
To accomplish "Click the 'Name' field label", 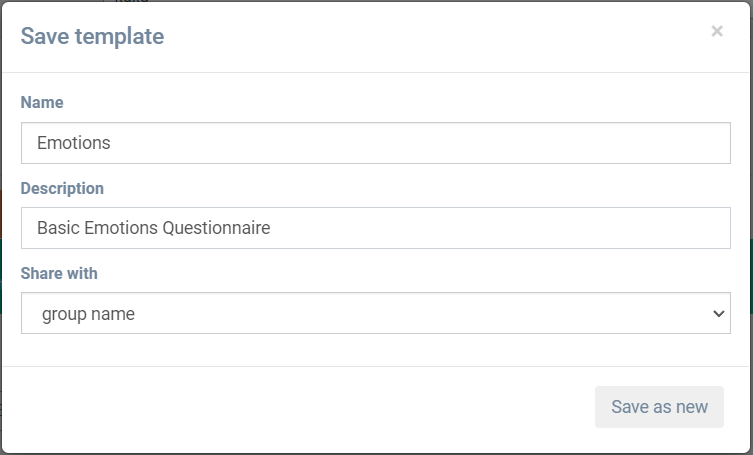I will tap(42, 102).
